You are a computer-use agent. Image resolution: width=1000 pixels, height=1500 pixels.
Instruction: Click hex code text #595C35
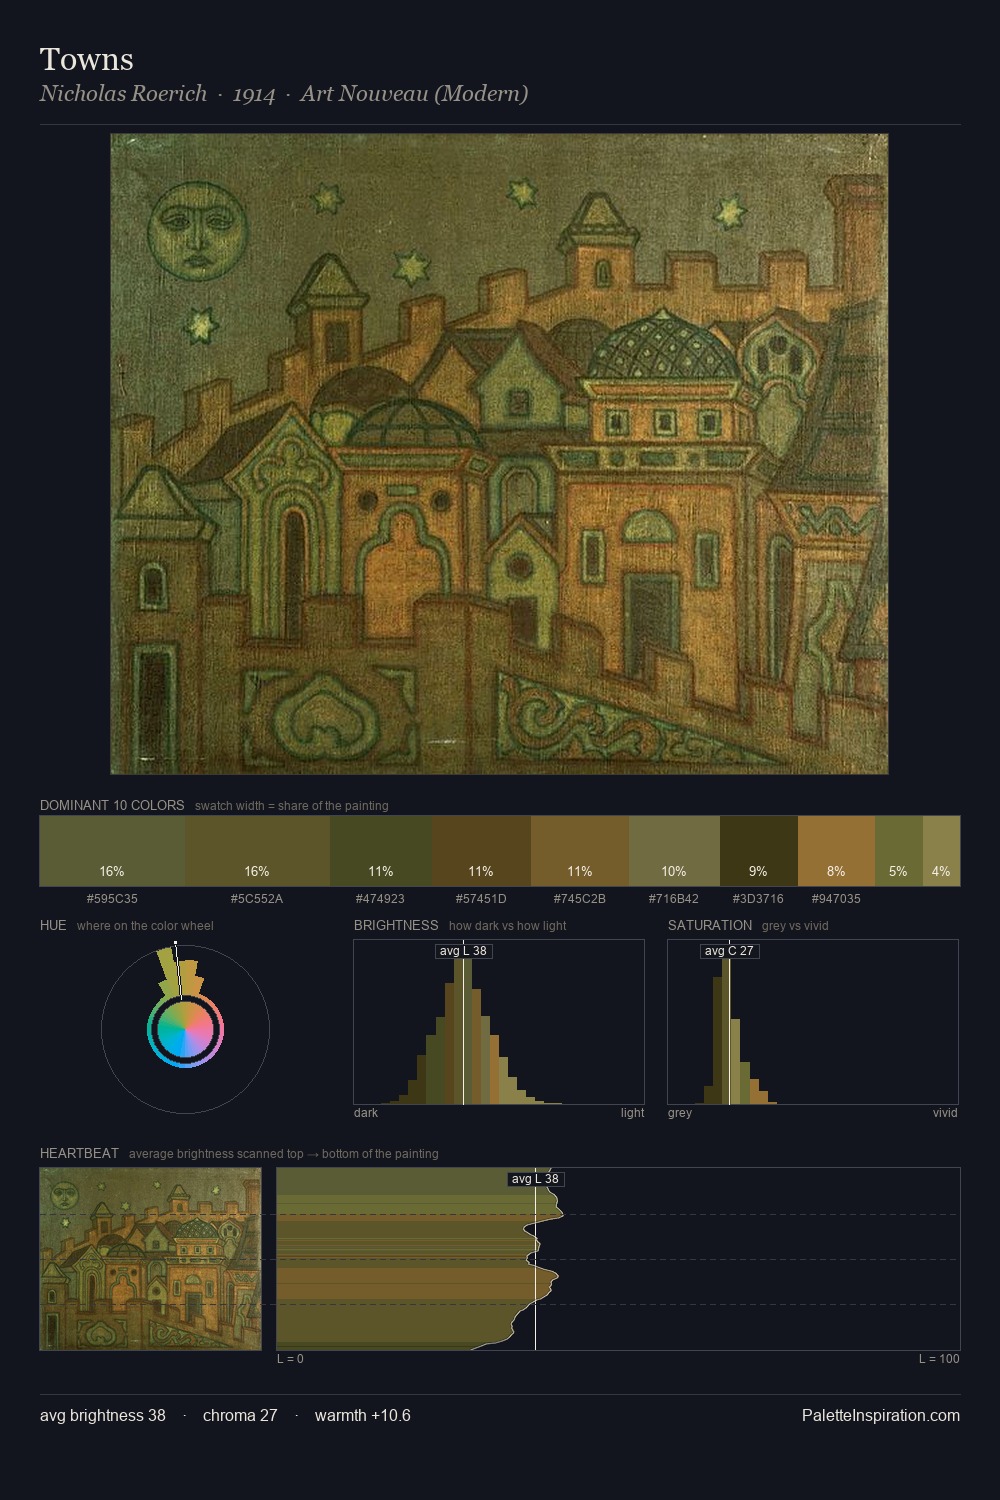[x=112, y=899]
